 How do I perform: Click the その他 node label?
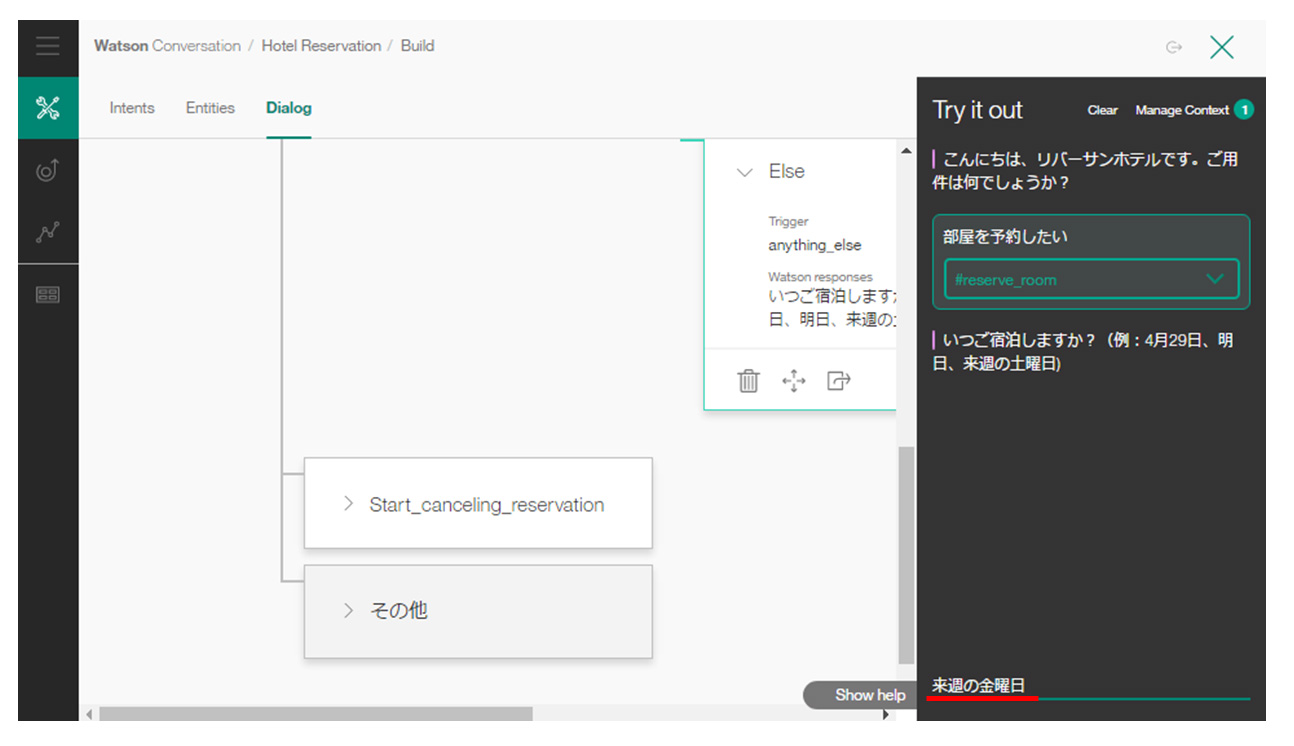click(398, 610)
